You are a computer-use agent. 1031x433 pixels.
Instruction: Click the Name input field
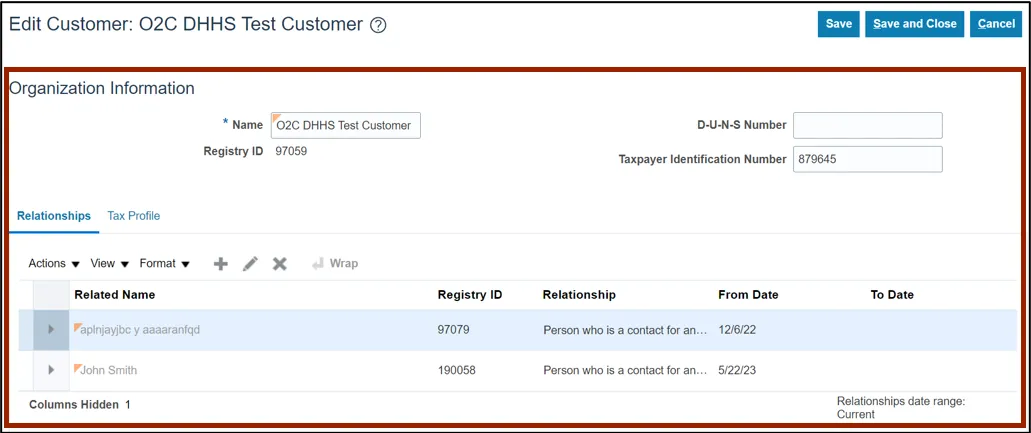tap(345, 126)
